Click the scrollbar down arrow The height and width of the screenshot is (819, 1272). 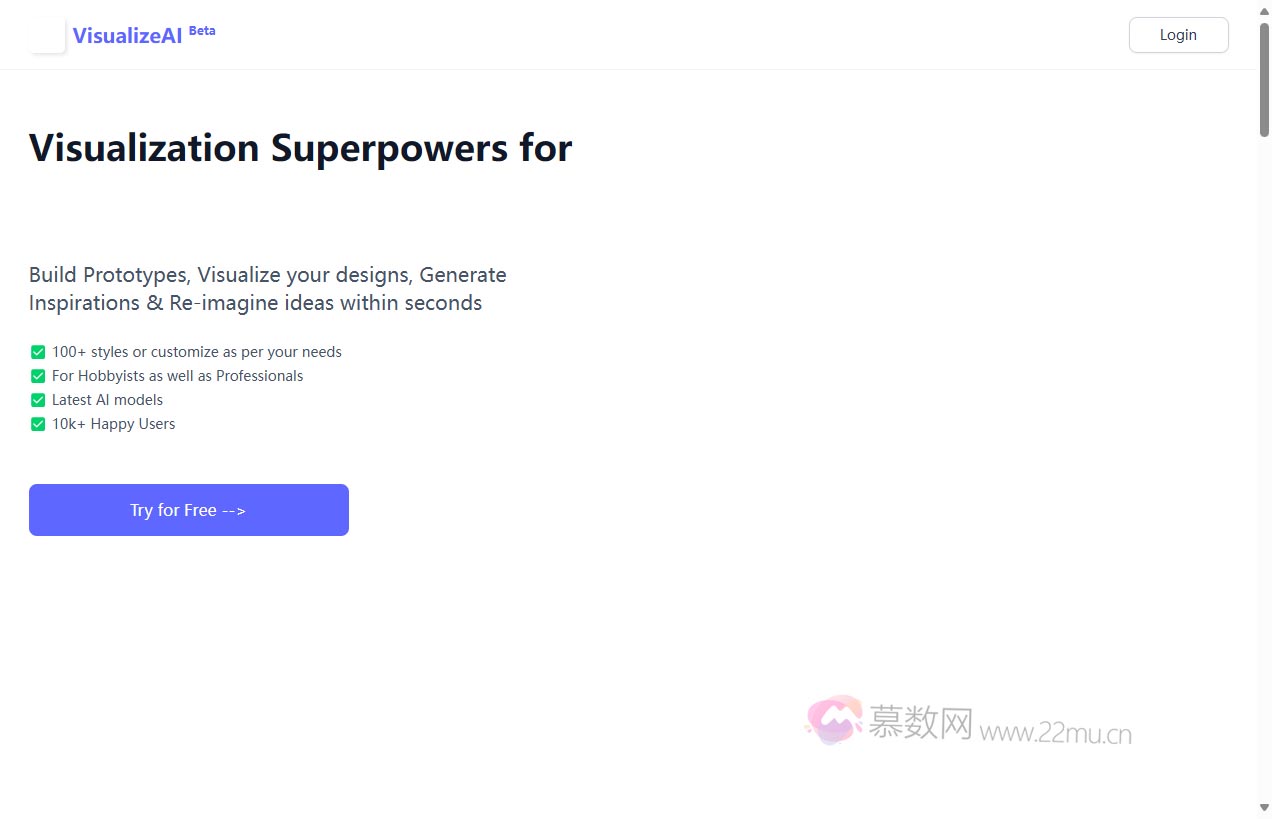(1264, 808)
